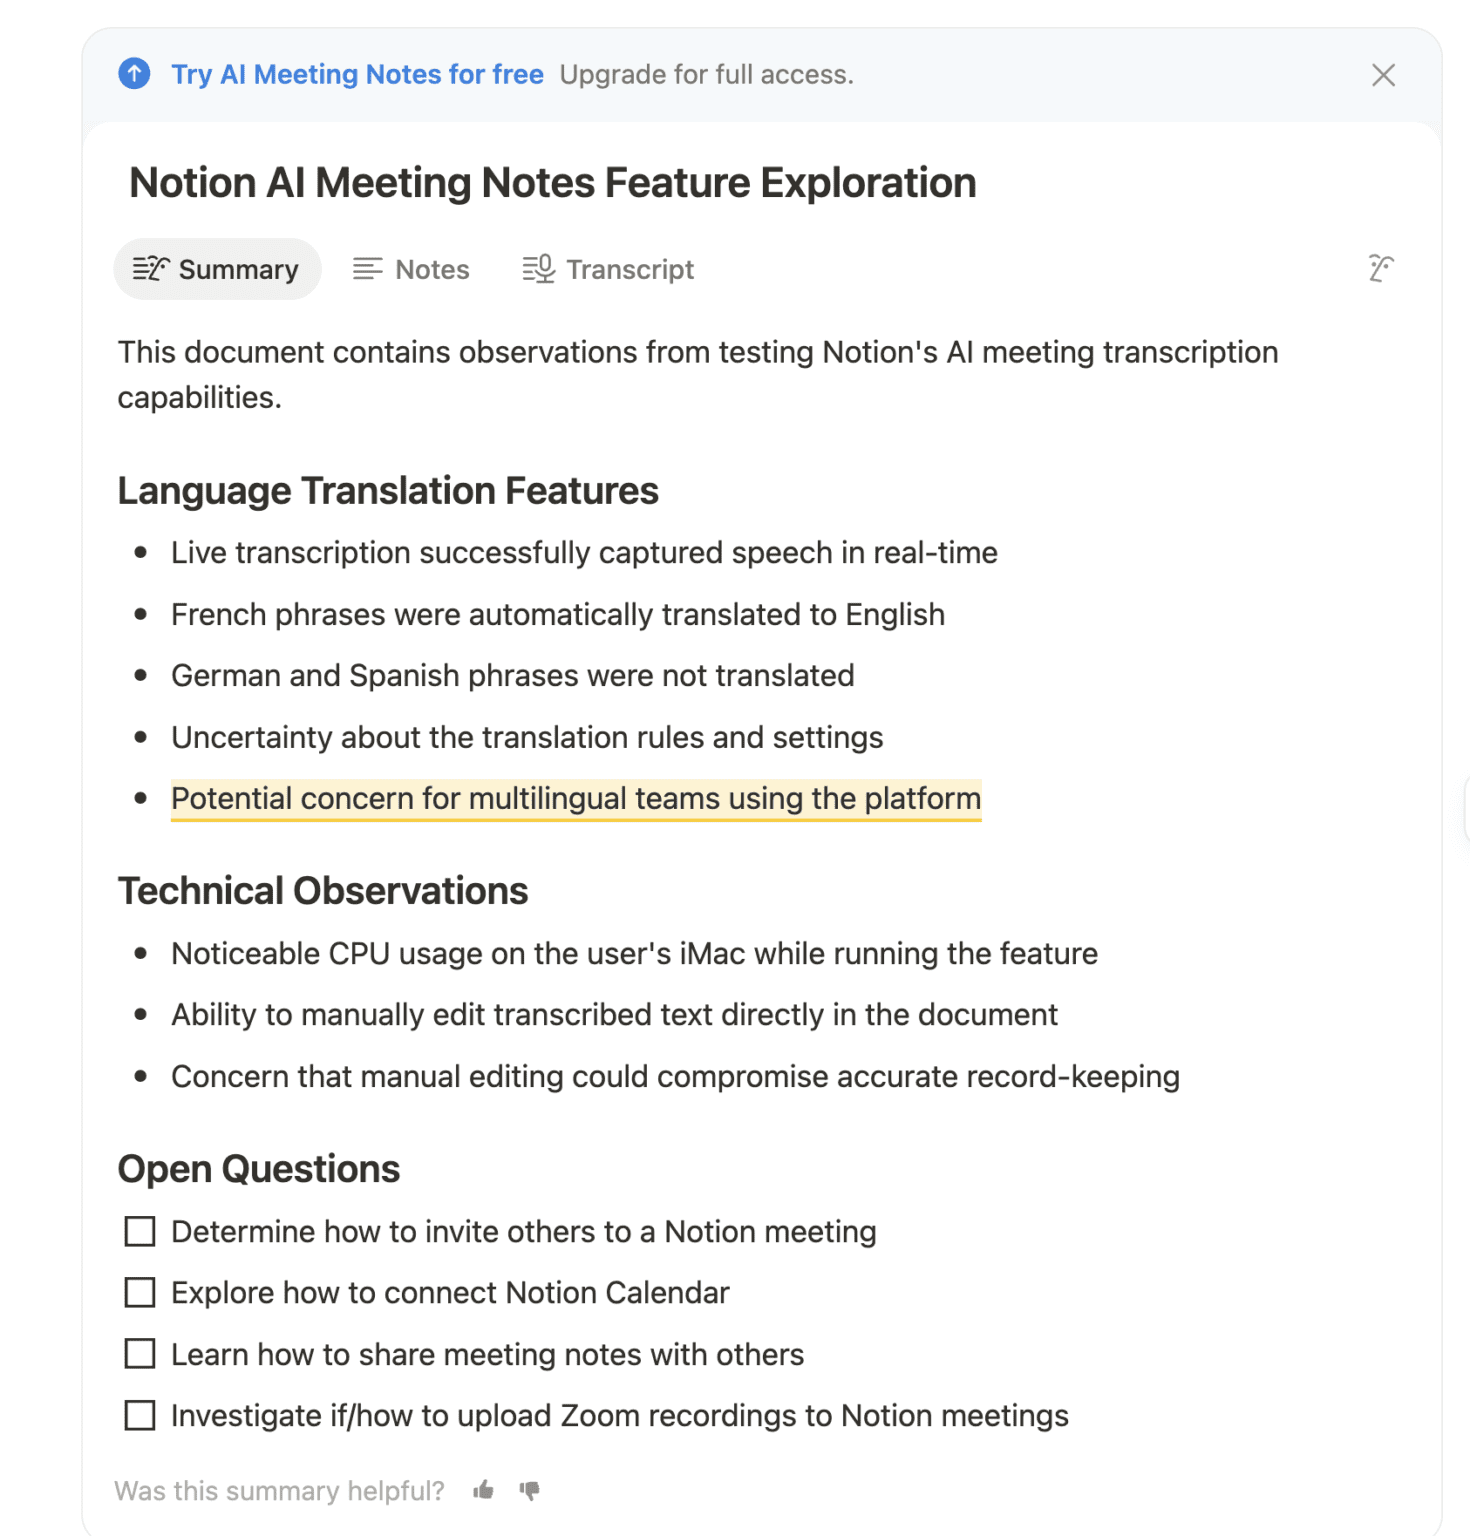Viewport: 1470px width, 1536px height.
Task: Click the 'Open Questions' heading
Action: [x=259, y=1169]
